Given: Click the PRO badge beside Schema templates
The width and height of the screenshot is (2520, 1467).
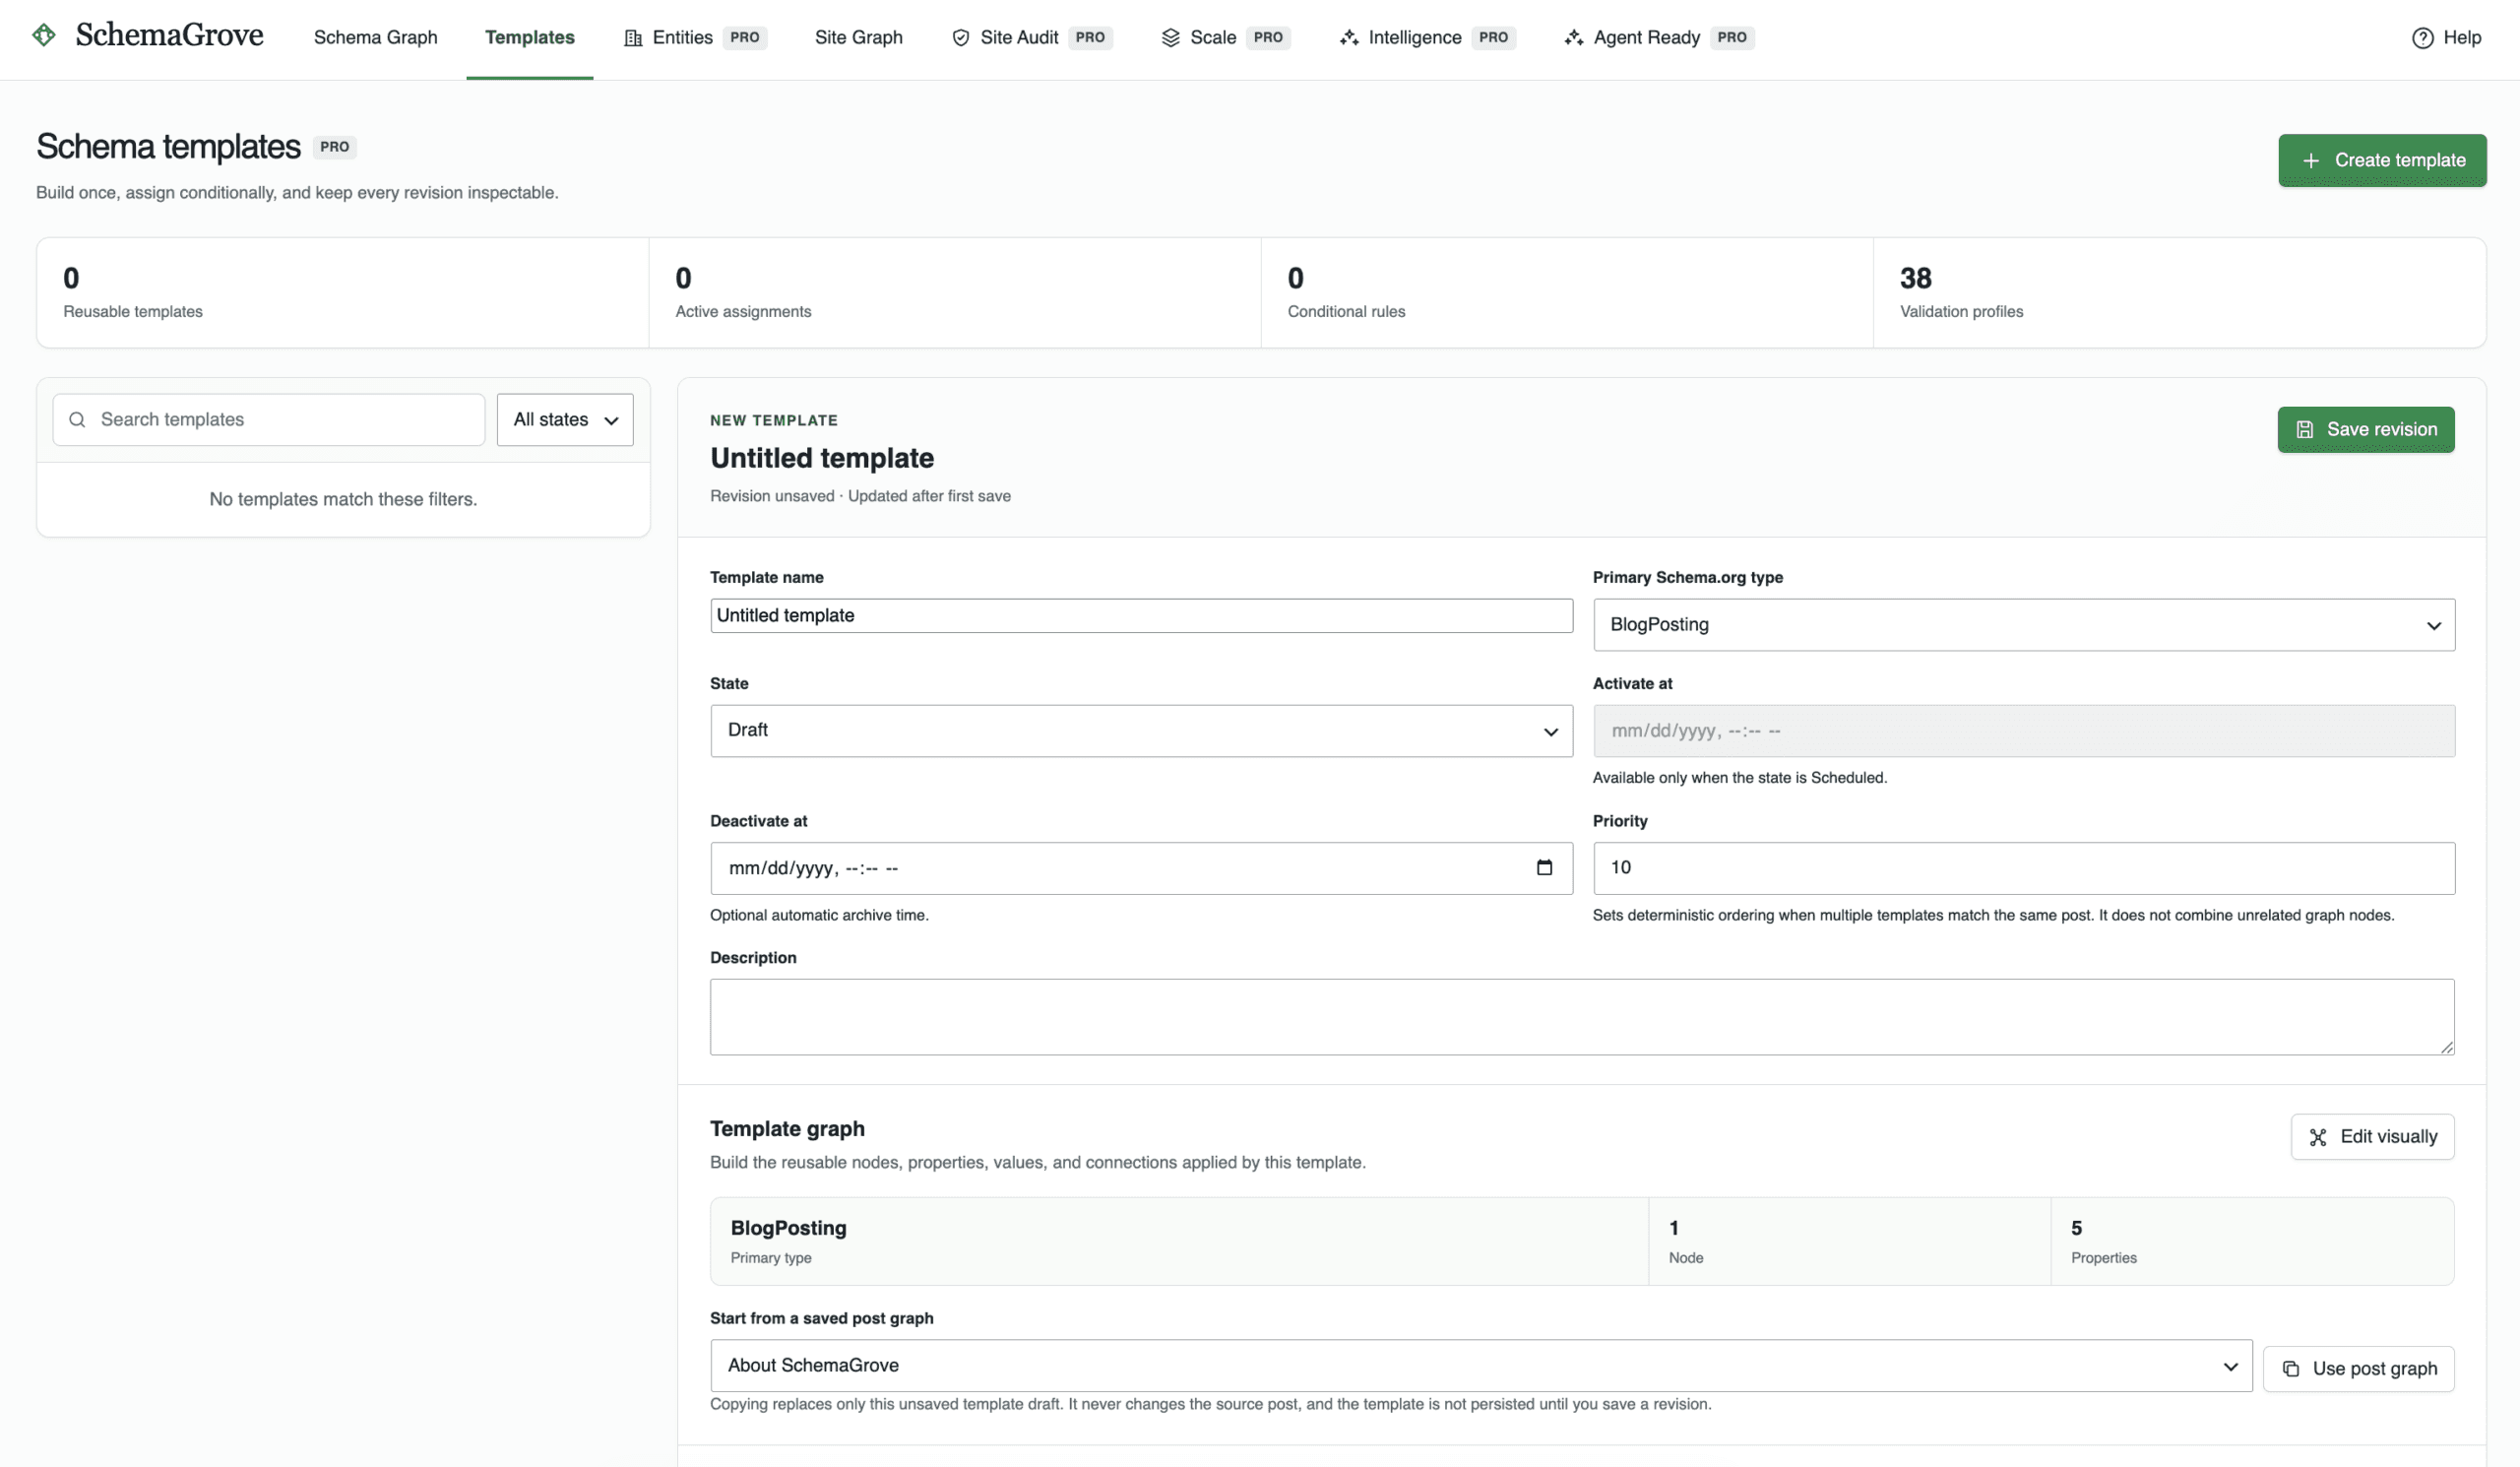Looking at the screenshot, I should tap(335, 147).
